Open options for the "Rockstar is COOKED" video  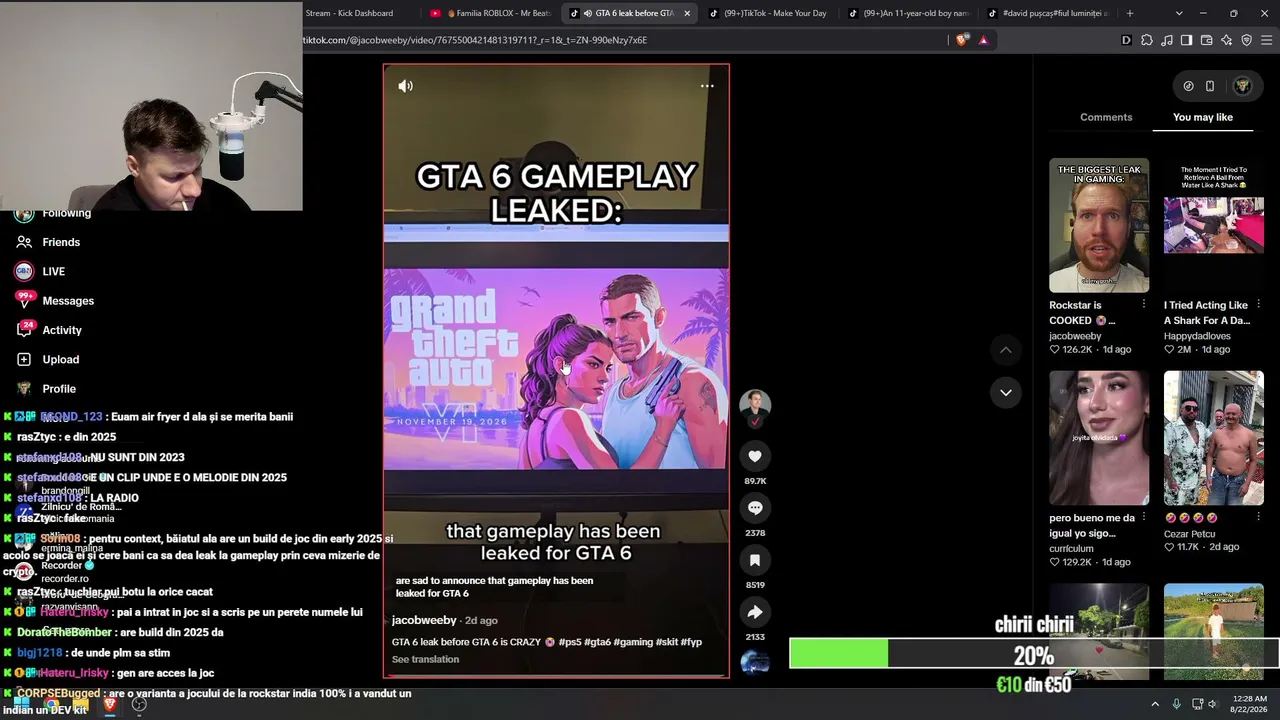(x=1143, y=304)
